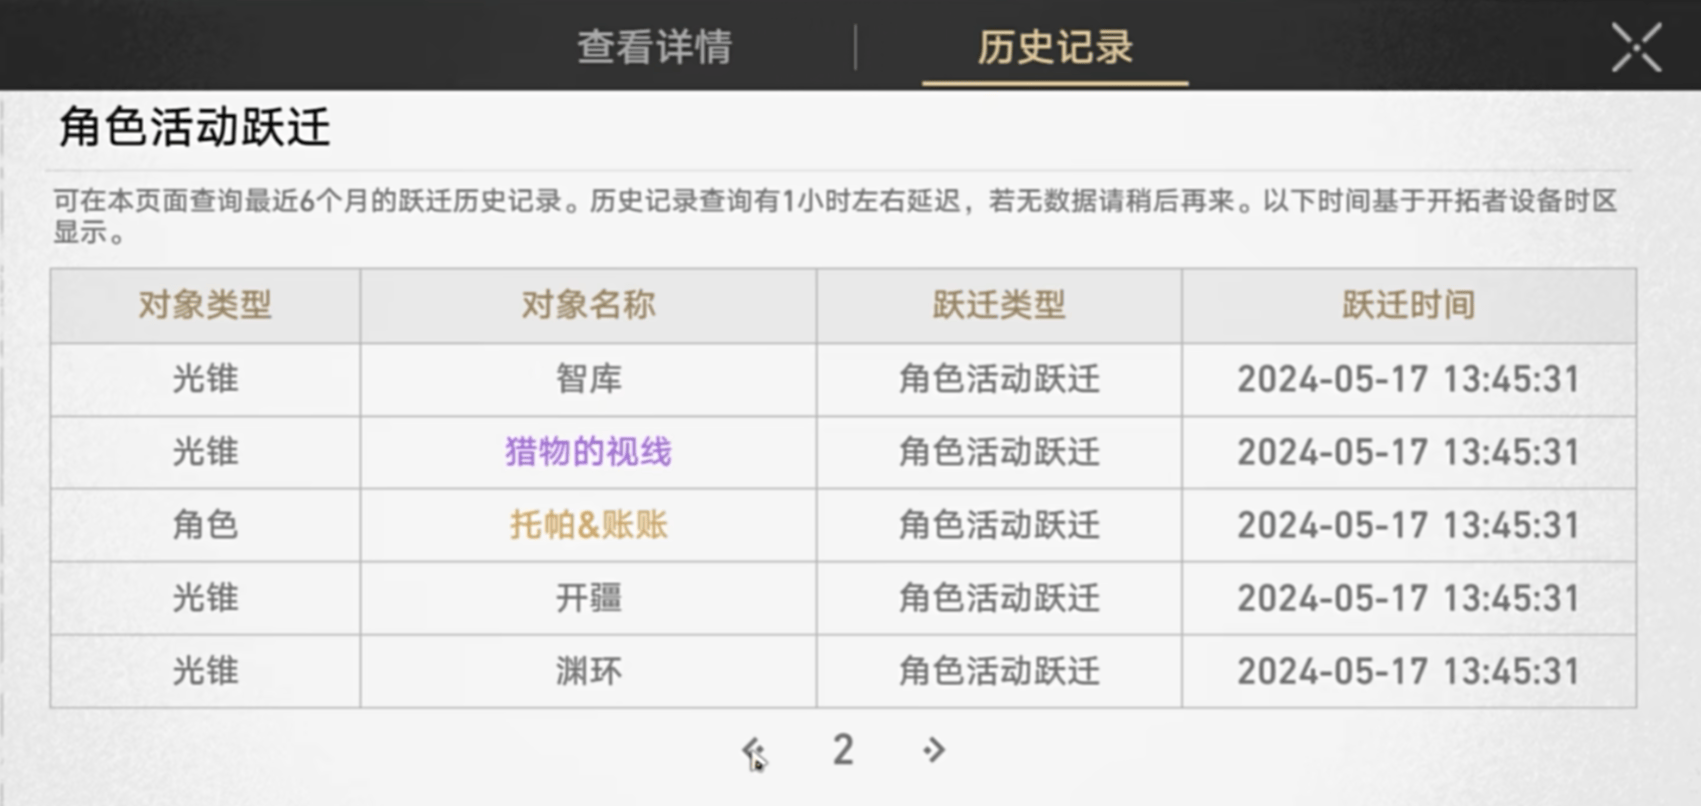The image size is (1701, 806).
Task: Select the purple 猎物的视线 entry
Action: tap(588, 452)
